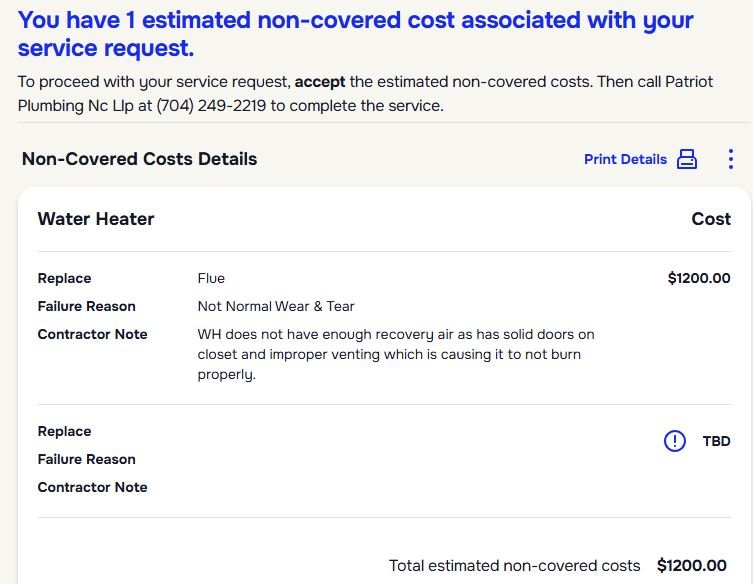
Task: Click the Water Heater section title
Action: pyautogui.click(x=96, y=219)
